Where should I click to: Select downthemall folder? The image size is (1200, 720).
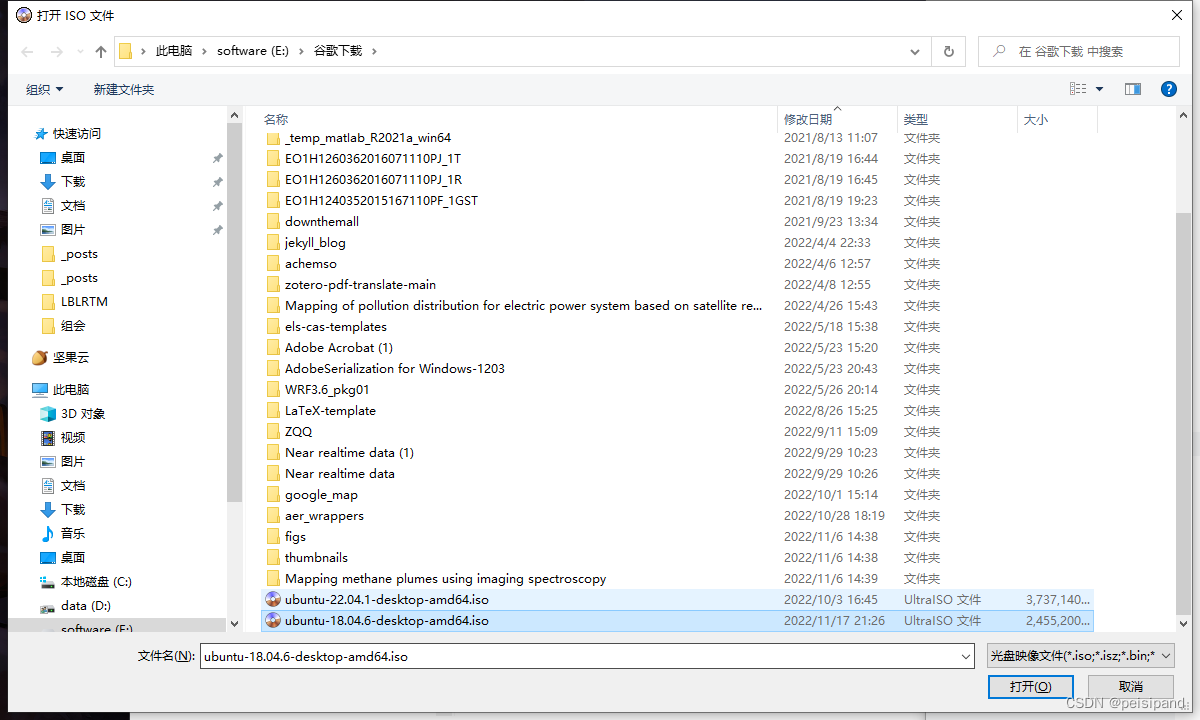(x=322, y=222)
